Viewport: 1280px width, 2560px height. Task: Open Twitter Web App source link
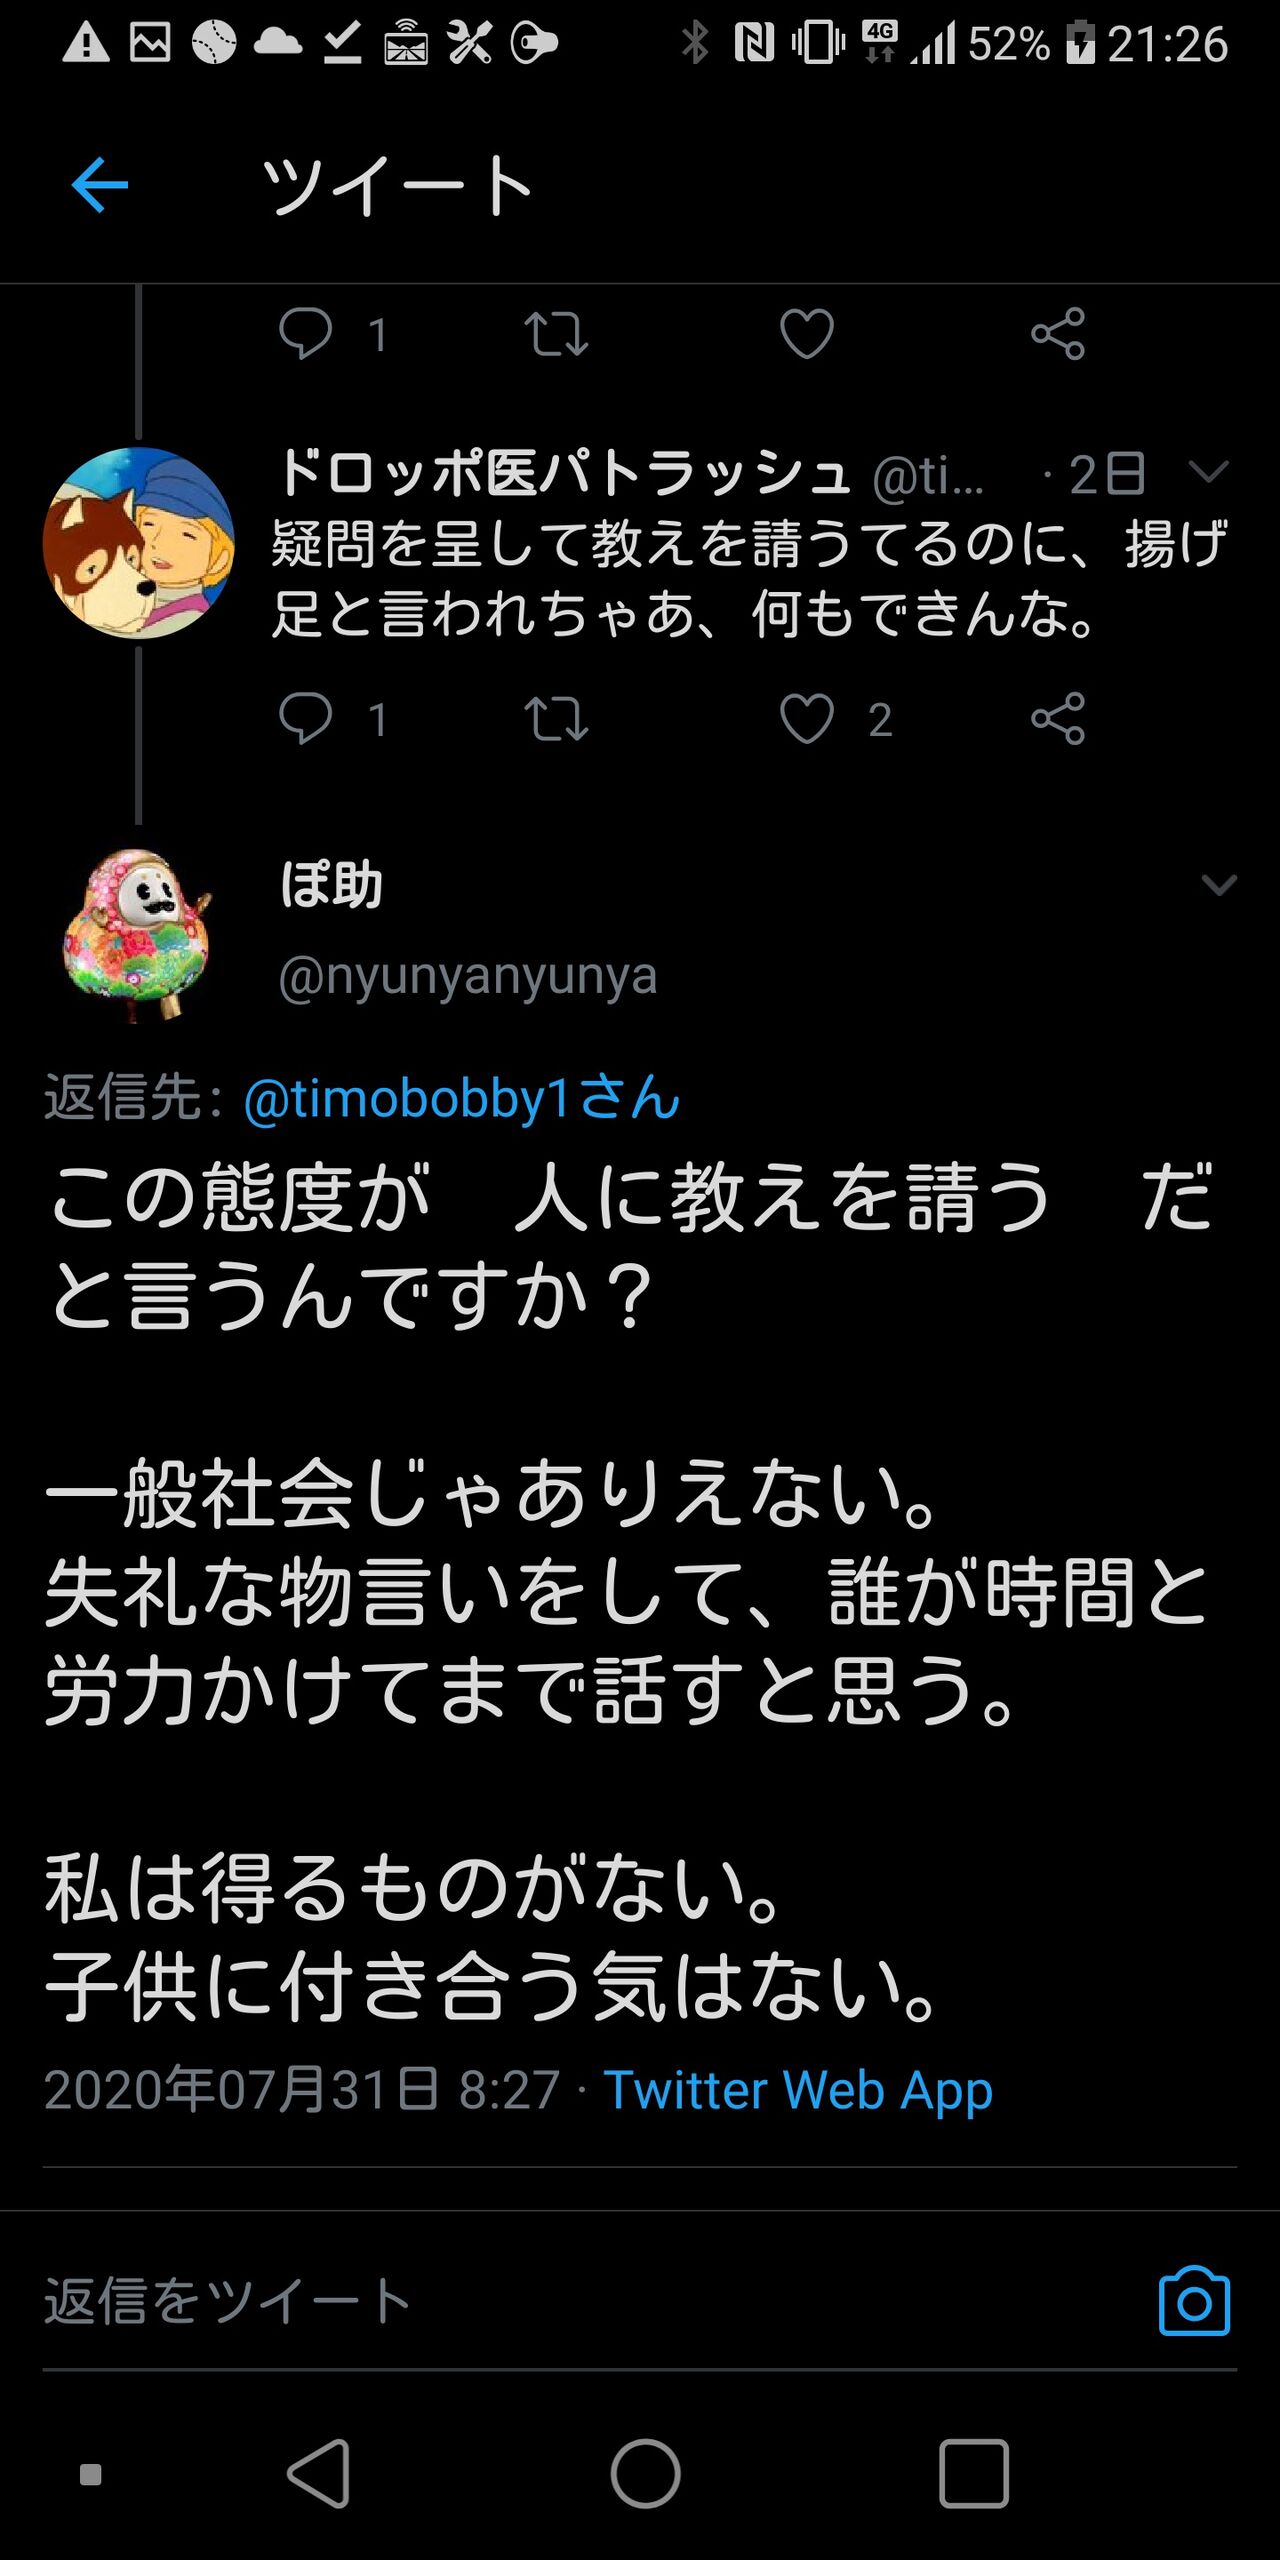pos(798,2090)
